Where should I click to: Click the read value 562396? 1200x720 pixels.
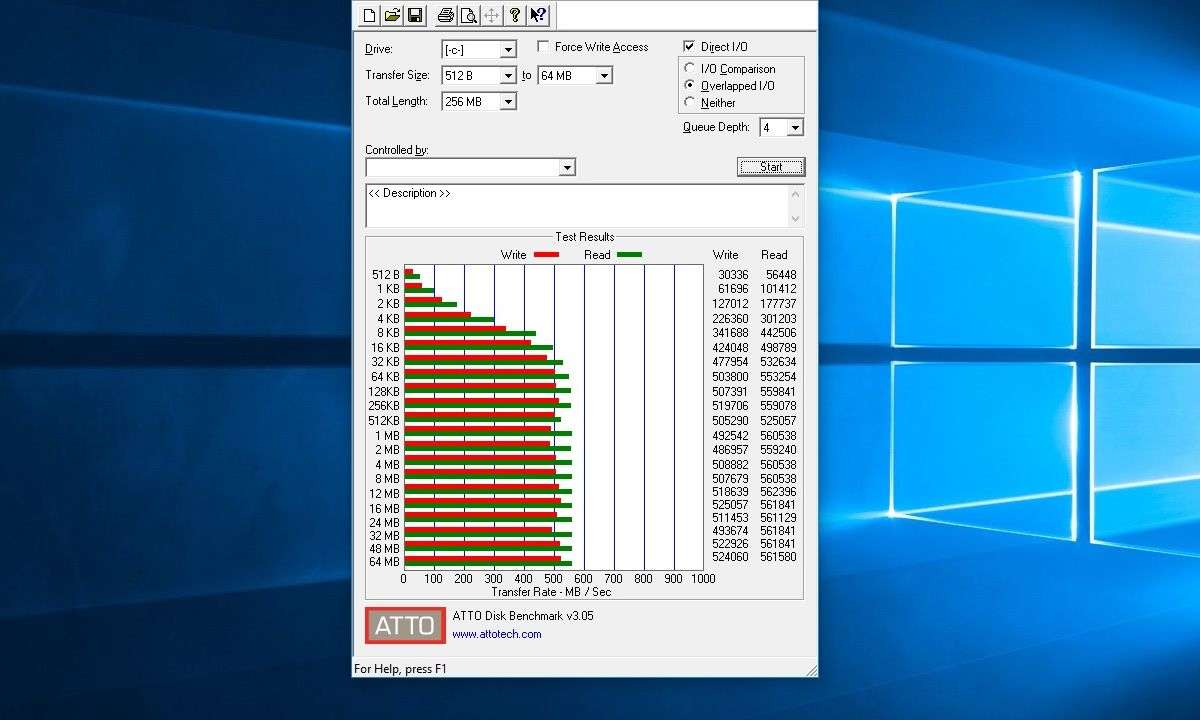click(x=779, y=492)
